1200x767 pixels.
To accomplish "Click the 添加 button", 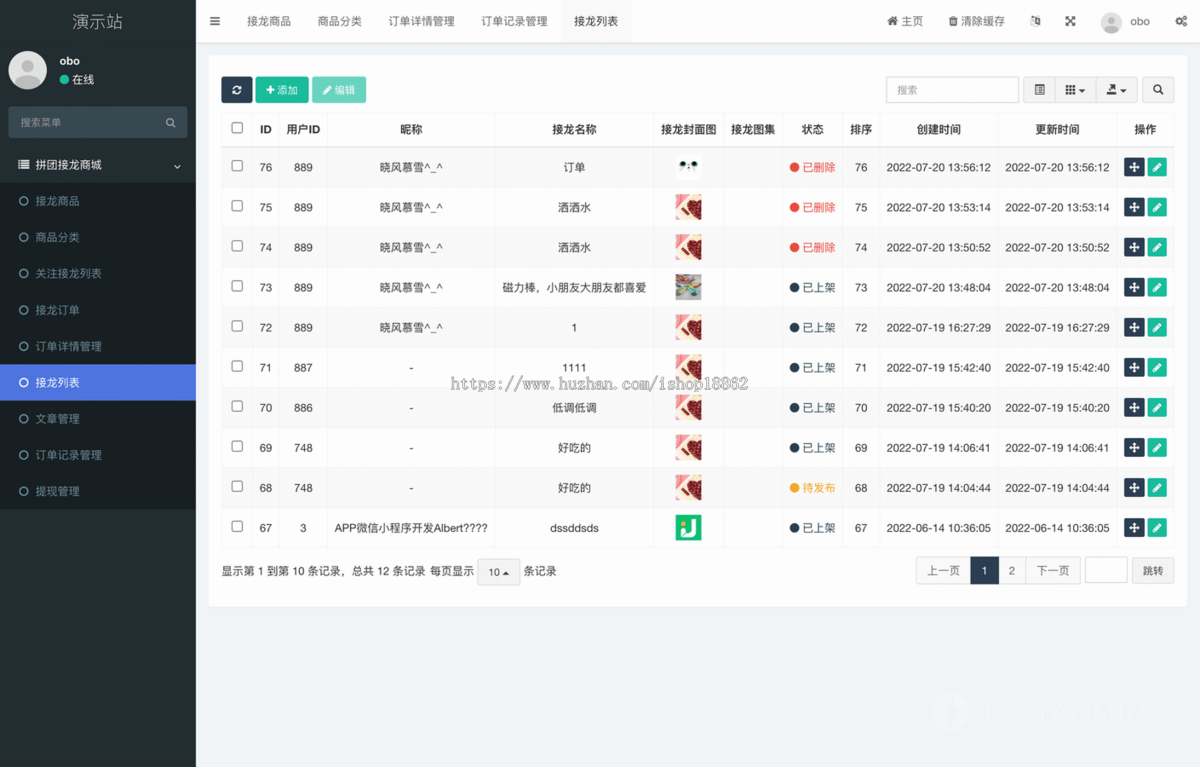I will (281, 89).
